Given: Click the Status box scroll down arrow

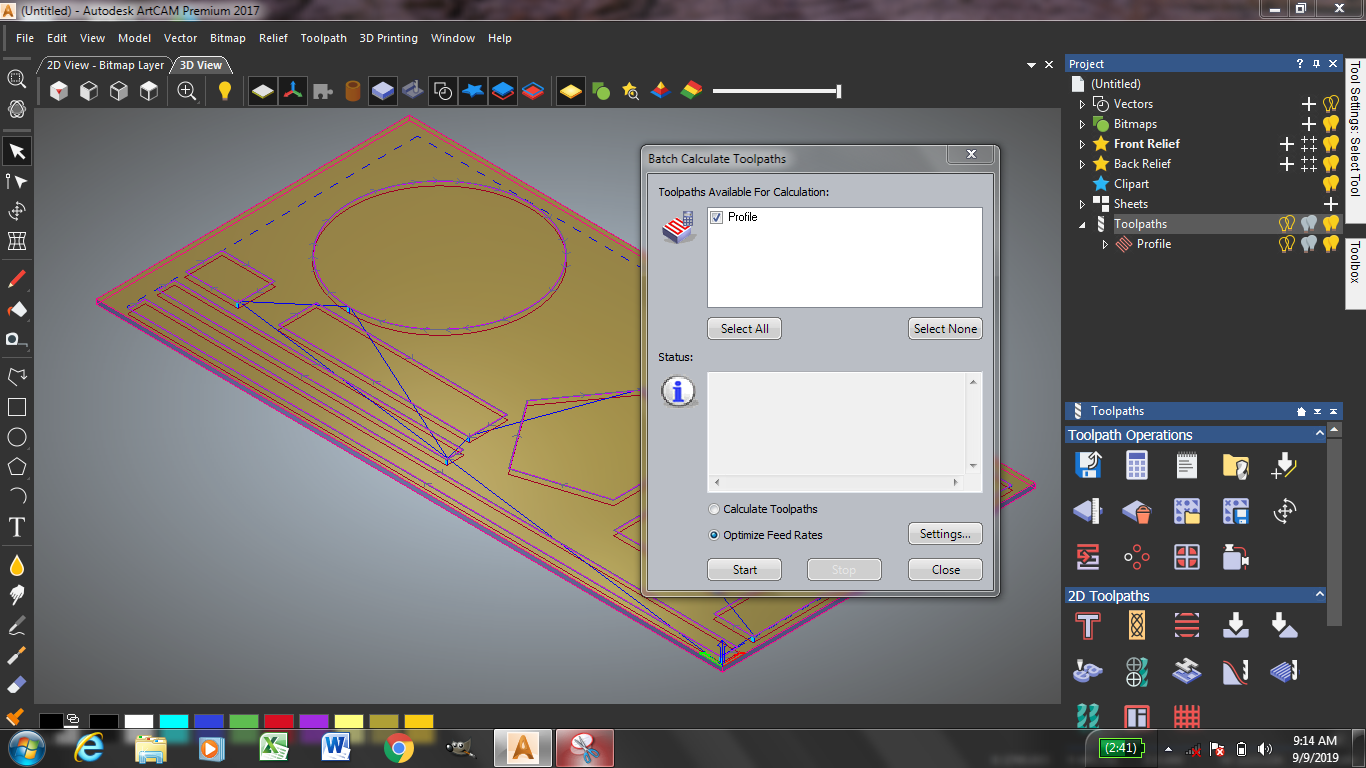Looking at the screenshot, I should tap(974, 466).
